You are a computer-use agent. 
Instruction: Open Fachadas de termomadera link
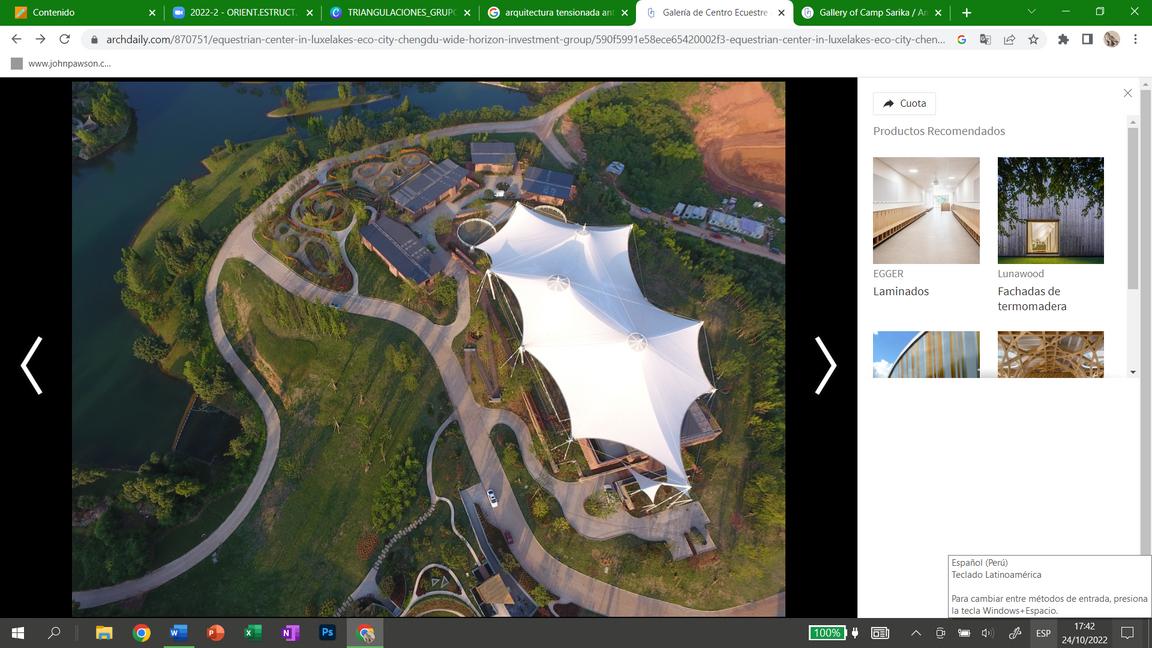point(1032,299)
